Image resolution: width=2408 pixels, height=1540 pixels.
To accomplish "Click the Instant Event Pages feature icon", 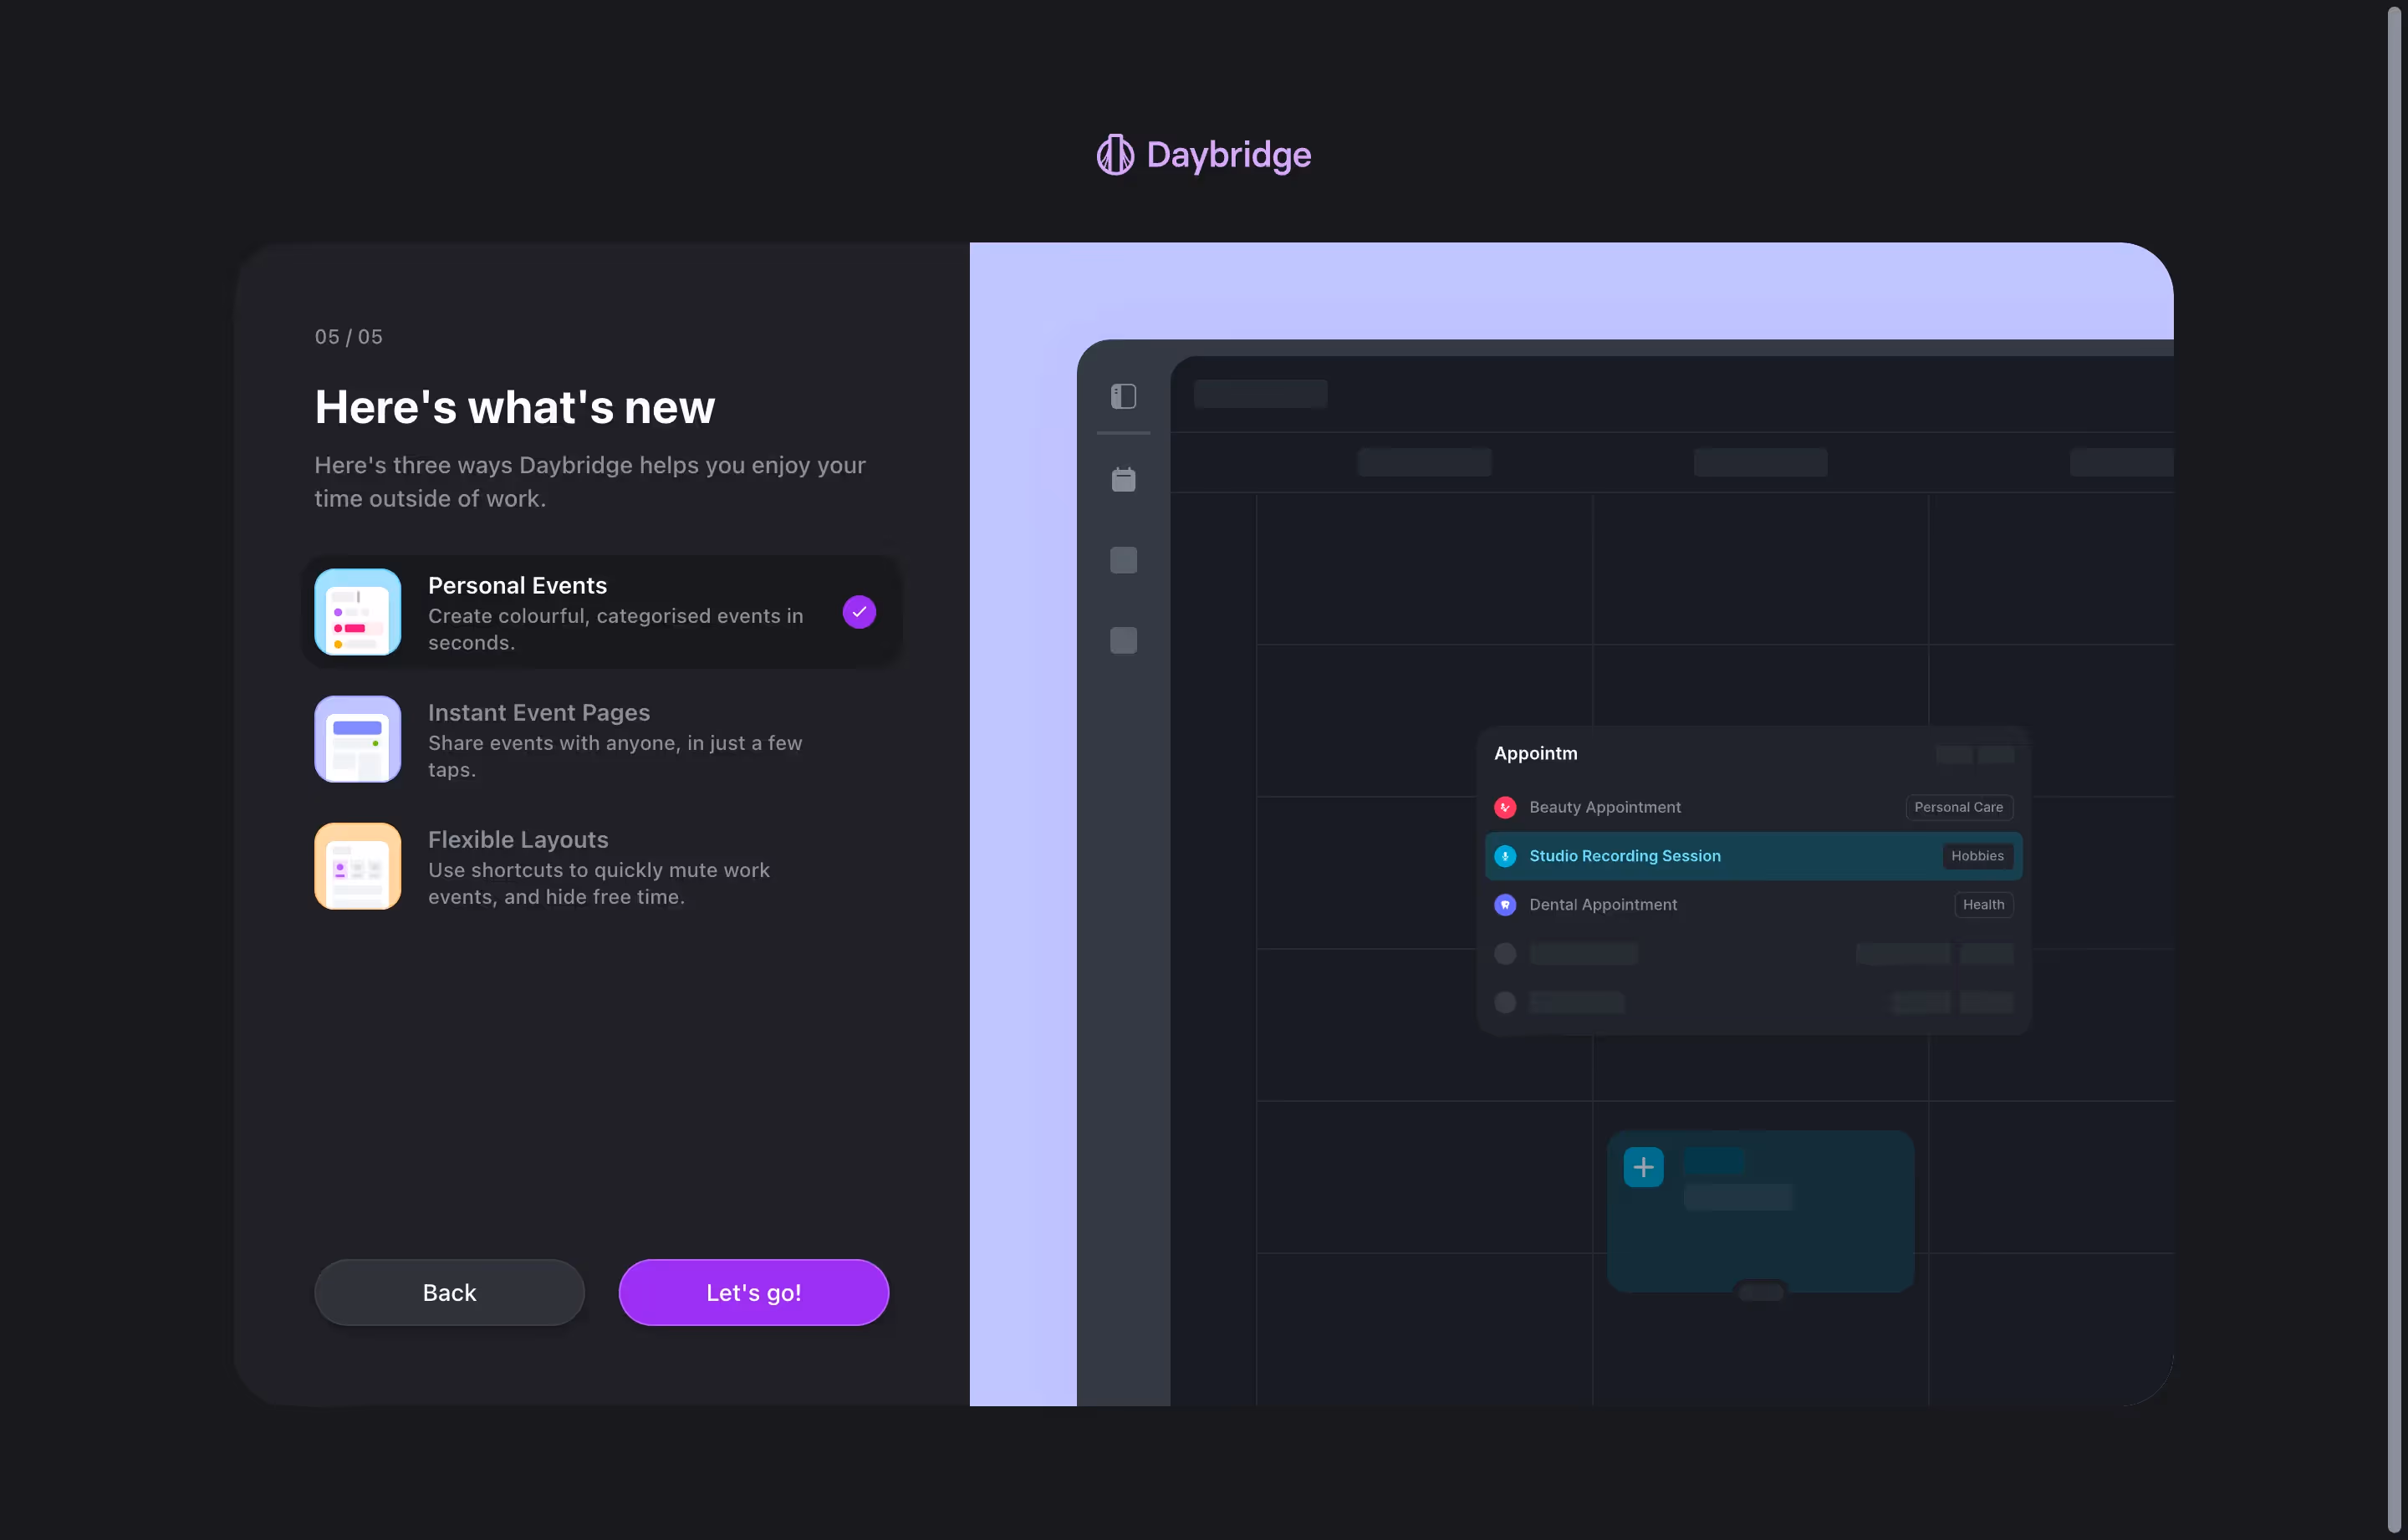I will point(357,739).
